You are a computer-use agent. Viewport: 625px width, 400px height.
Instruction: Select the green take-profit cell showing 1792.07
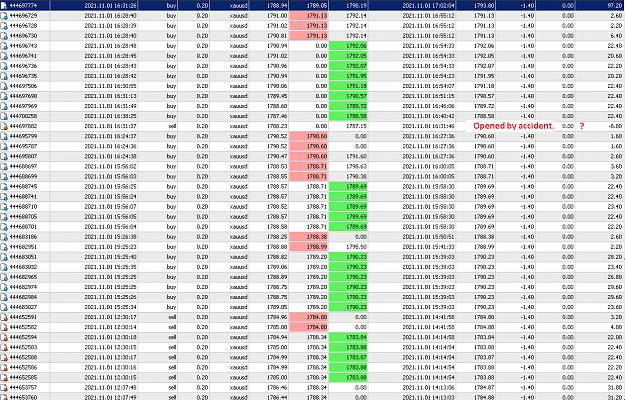pos(348,66)
